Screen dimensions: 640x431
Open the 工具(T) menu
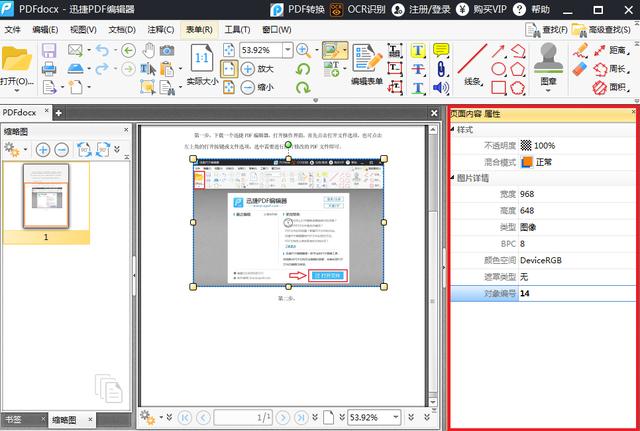[237, 30]
